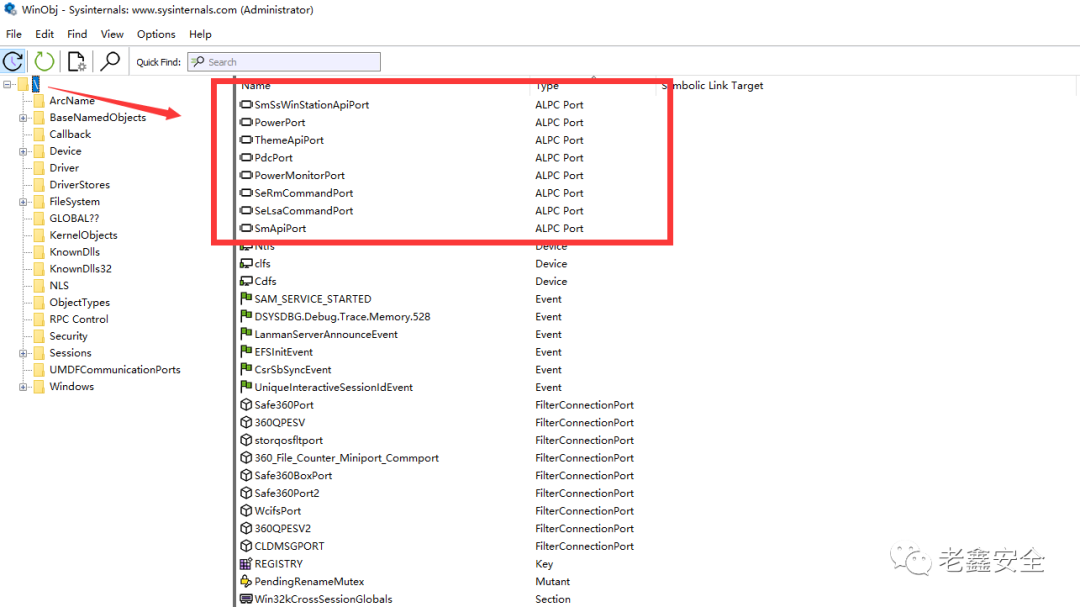Open the Find menu
1080x607 pixels.
coord(77,34)
